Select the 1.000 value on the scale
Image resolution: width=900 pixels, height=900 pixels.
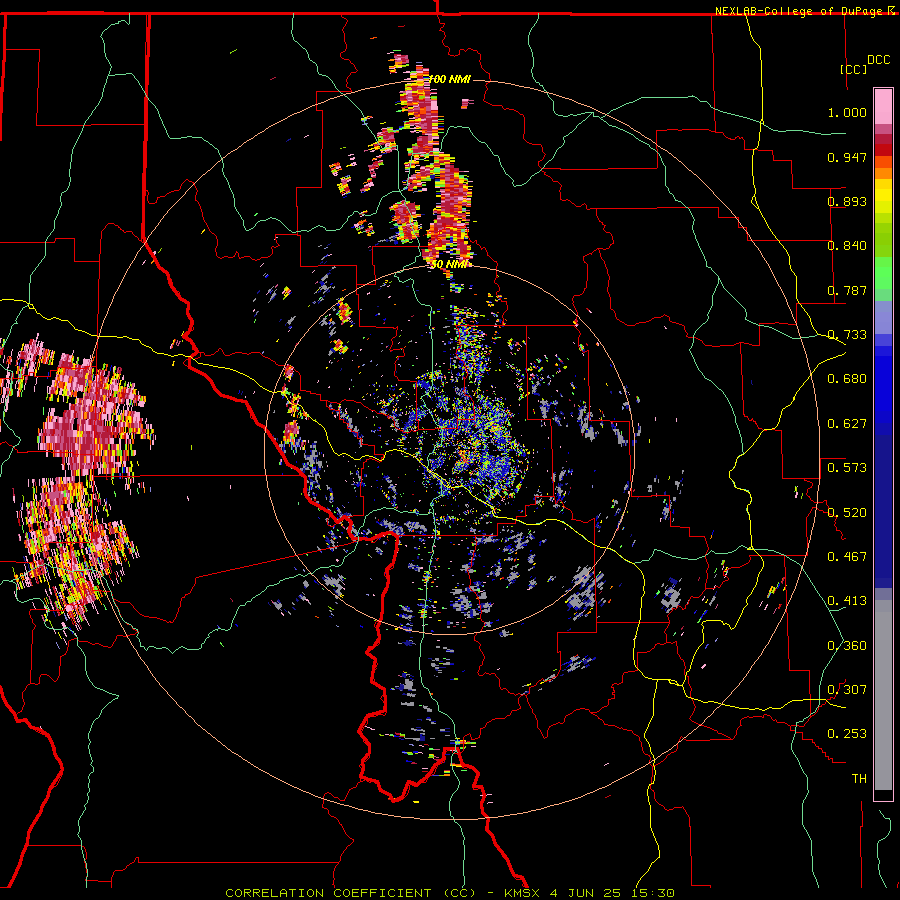click(847, 112)
